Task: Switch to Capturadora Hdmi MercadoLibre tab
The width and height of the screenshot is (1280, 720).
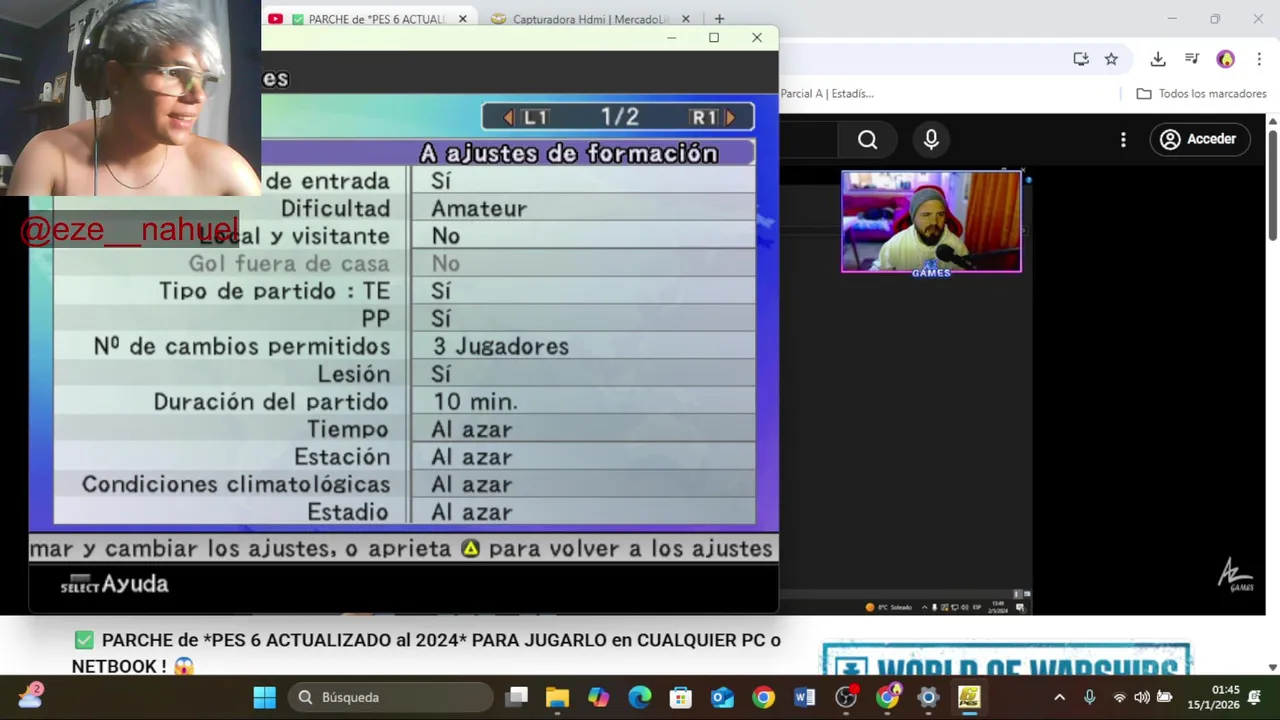Action: point(590,19)
